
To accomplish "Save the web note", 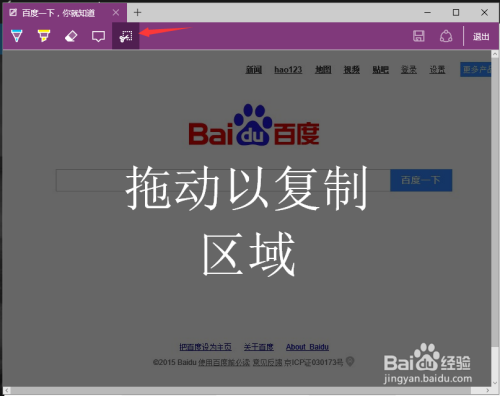I will 419,36.
